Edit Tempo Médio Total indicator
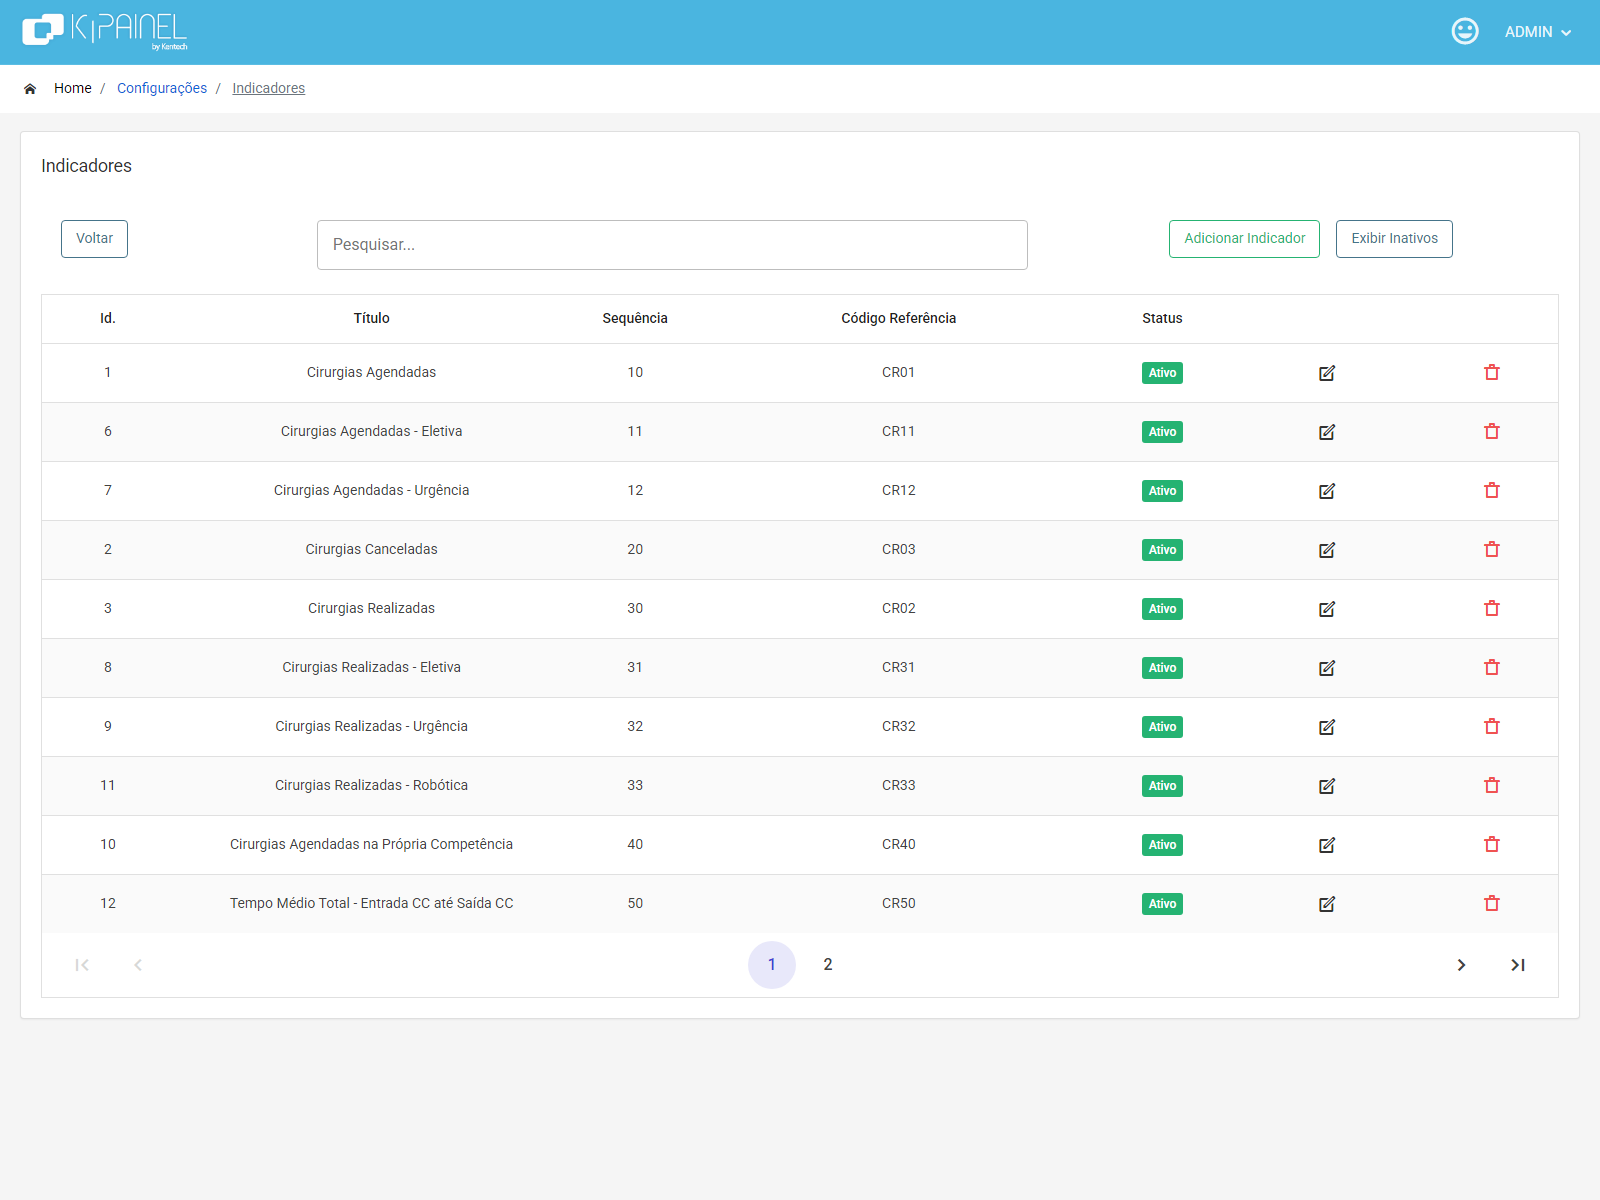 (1327, 904)
